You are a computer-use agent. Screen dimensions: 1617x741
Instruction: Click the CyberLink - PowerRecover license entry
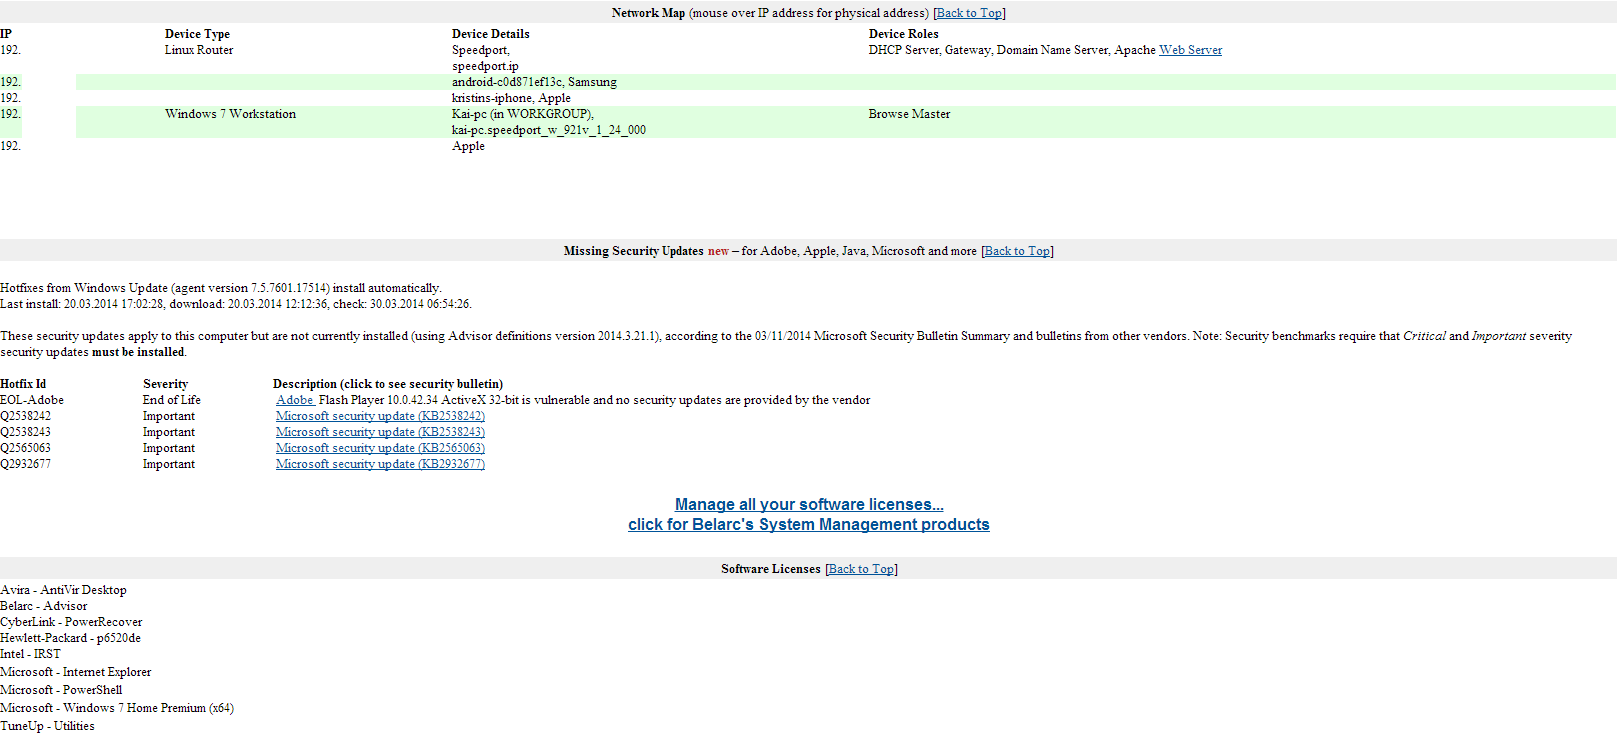click(x=71, y=622)
